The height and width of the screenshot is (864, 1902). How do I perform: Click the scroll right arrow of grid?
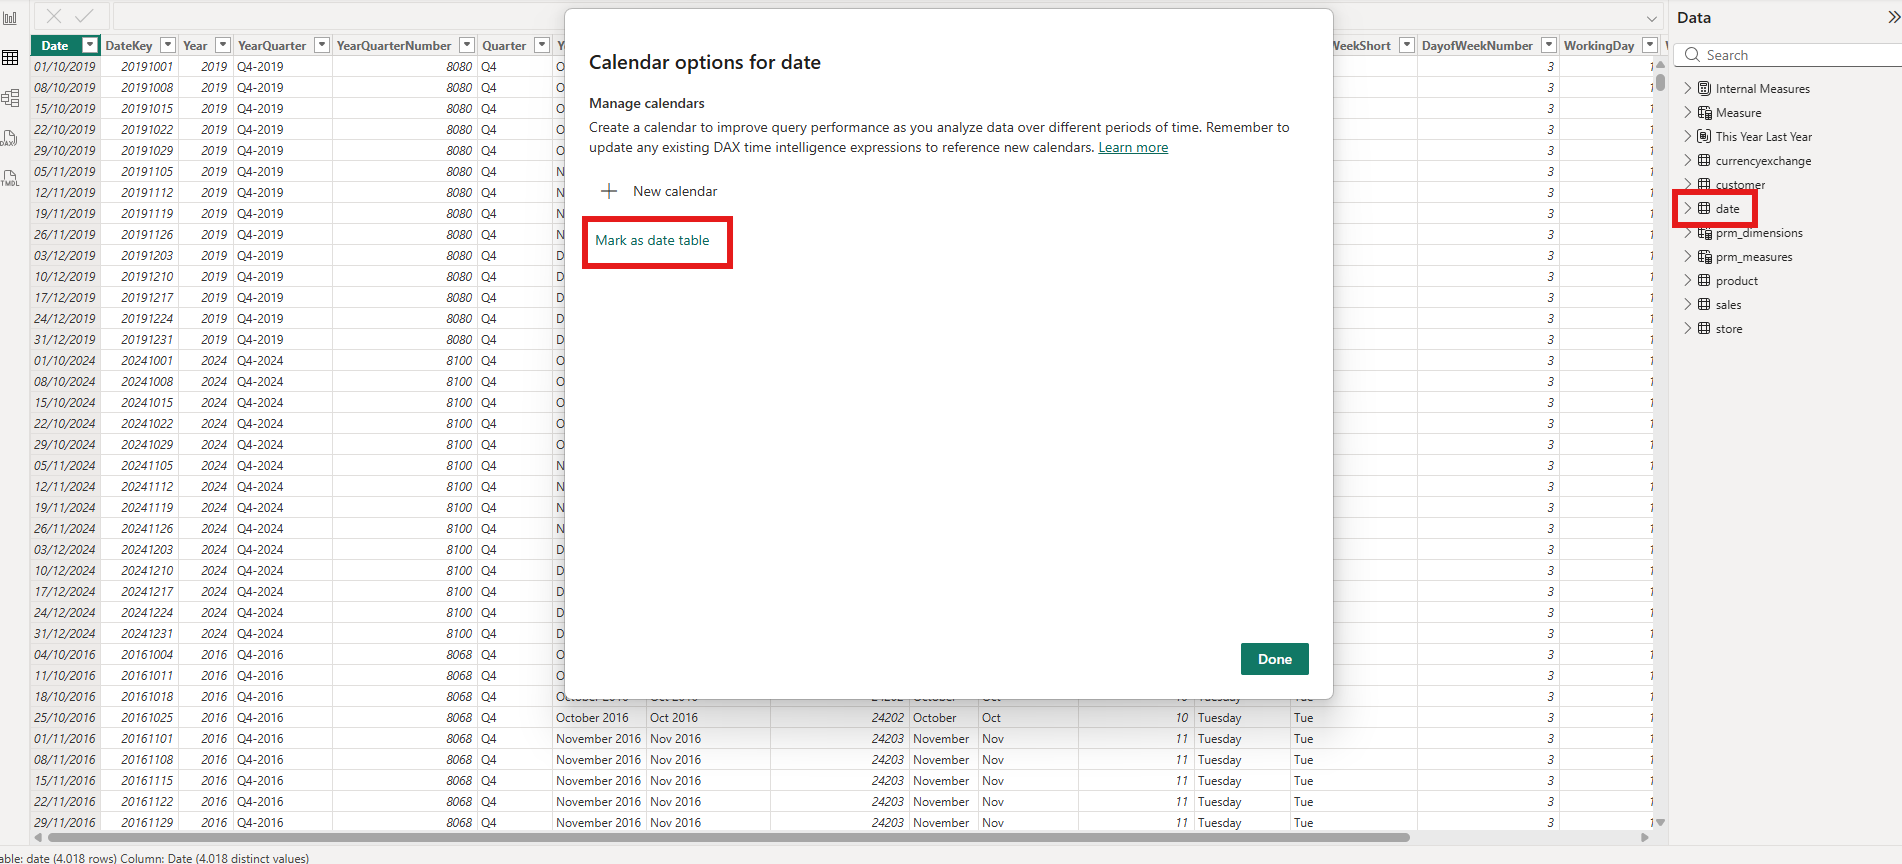(x=1645, y=837)
